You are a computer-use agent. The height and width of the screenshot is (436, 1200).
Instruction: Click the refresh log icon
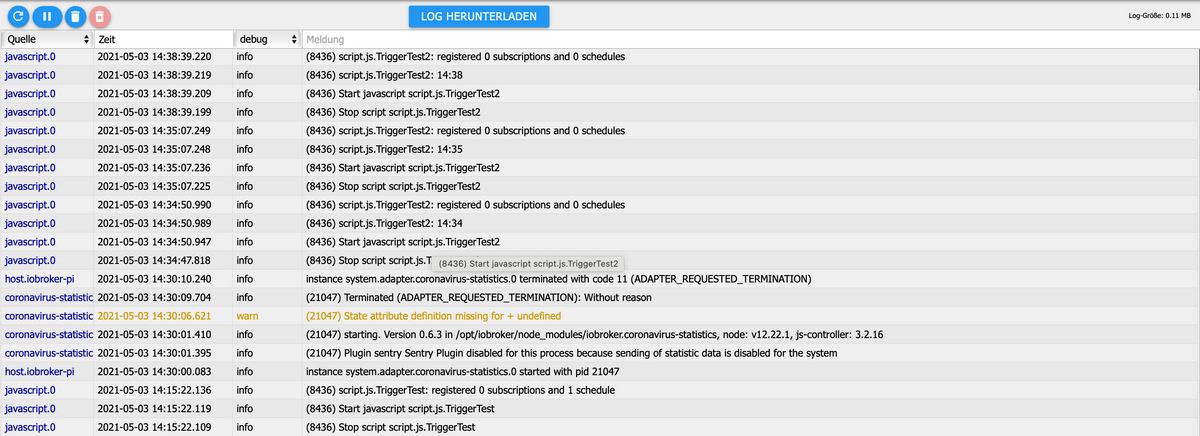(x=19, y=17)
